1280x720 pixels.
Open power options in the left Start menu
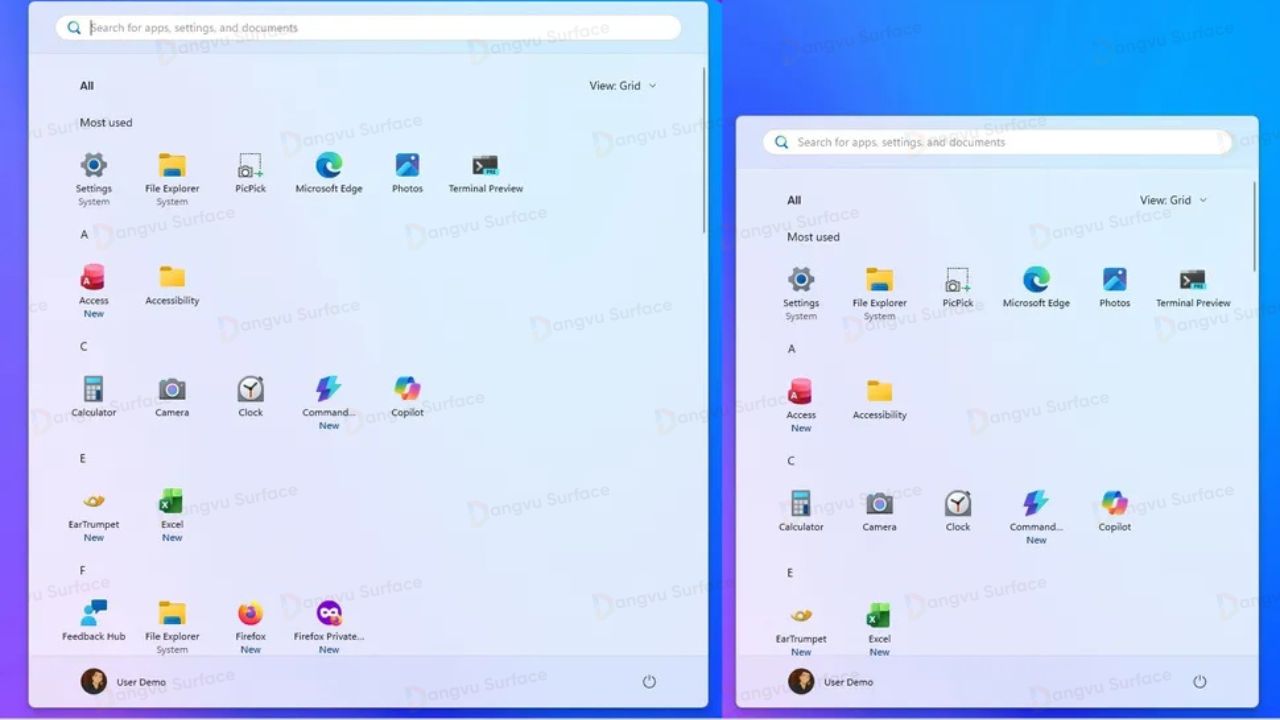click(649, 682)
